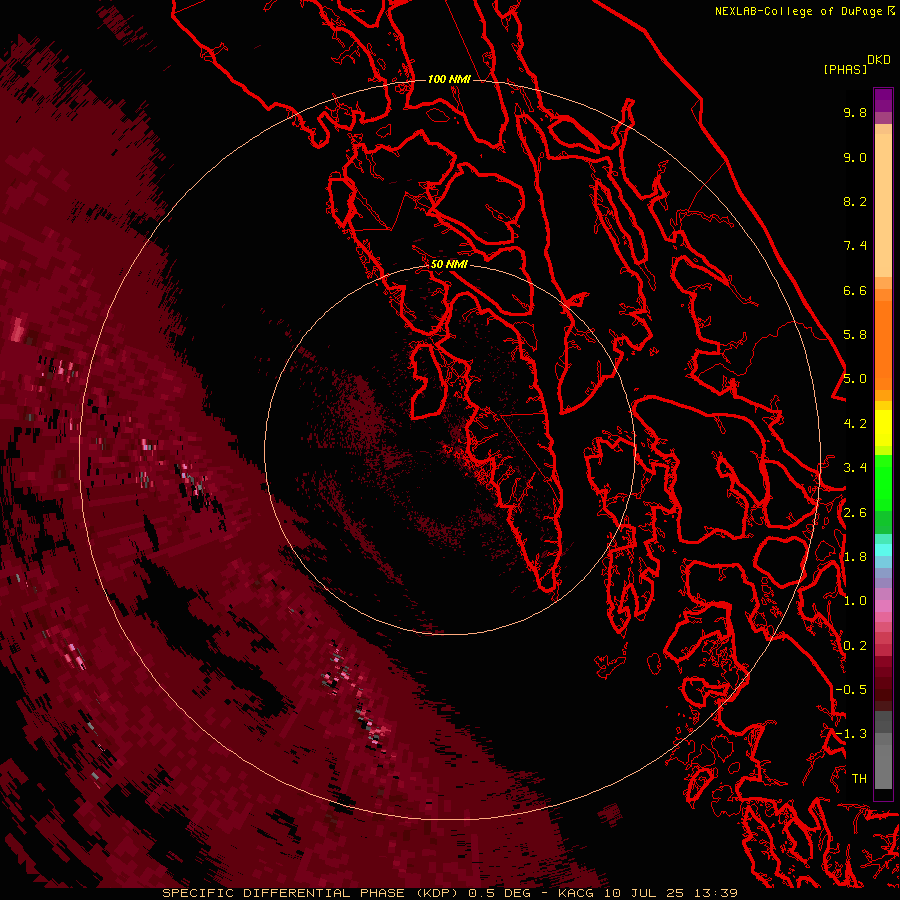Click the 2.6 legend value
900x900 pixels.
(855, 513)
